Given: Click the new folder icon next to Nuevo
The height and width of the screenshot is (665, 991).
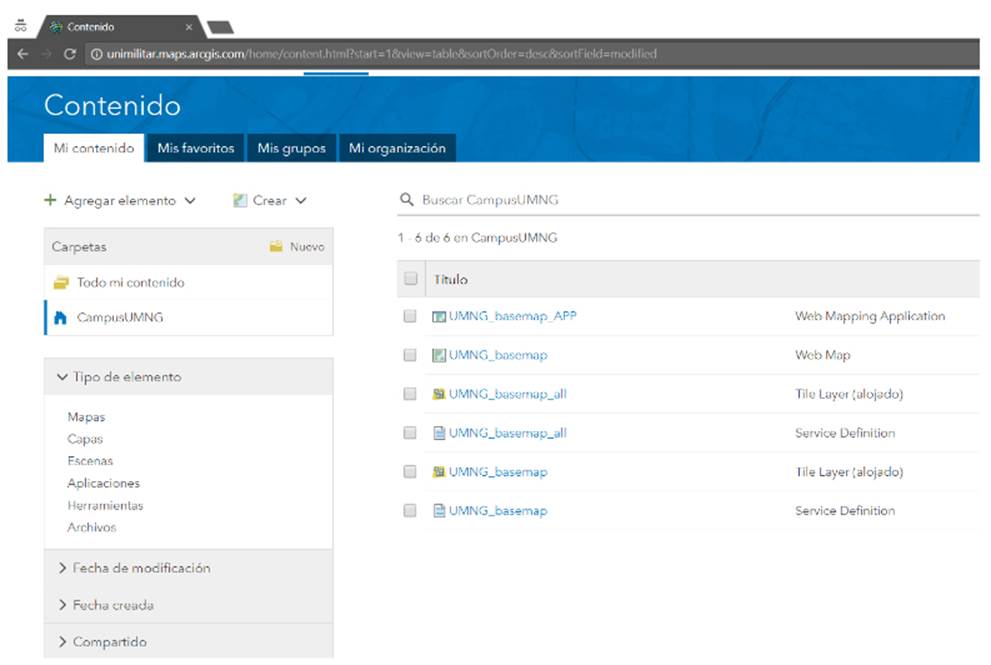Looking at the screenshot, I should coord(276,247).
